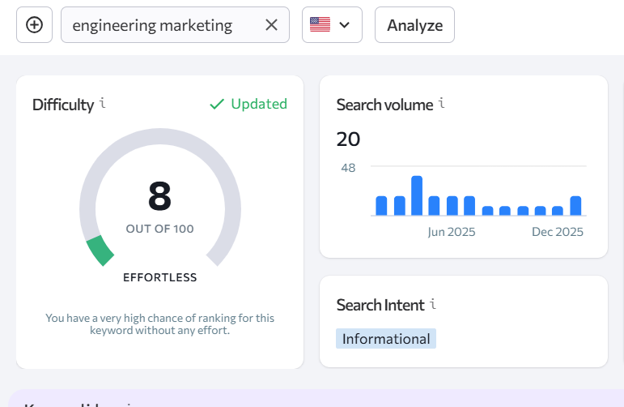Click the Jun 2025 axis label
This screenshot has width=624, height=407.
coord(452,232)
